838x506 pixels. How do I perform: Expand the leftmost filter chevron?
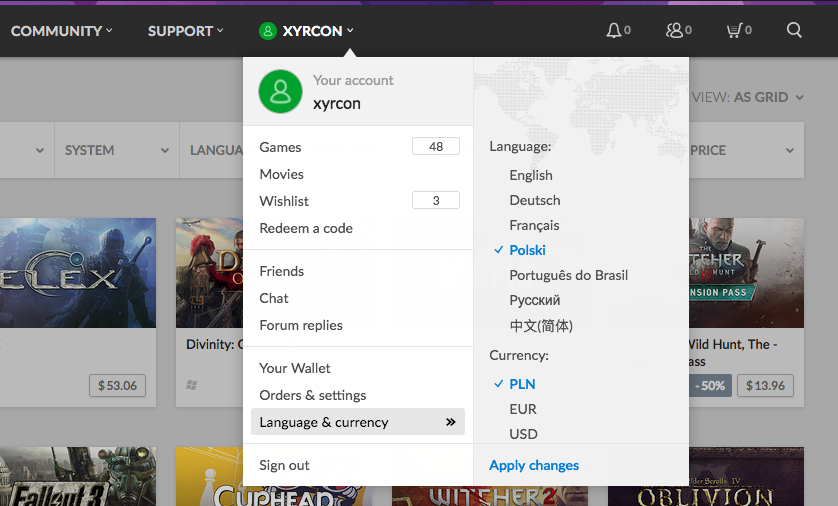coord(40,151)
